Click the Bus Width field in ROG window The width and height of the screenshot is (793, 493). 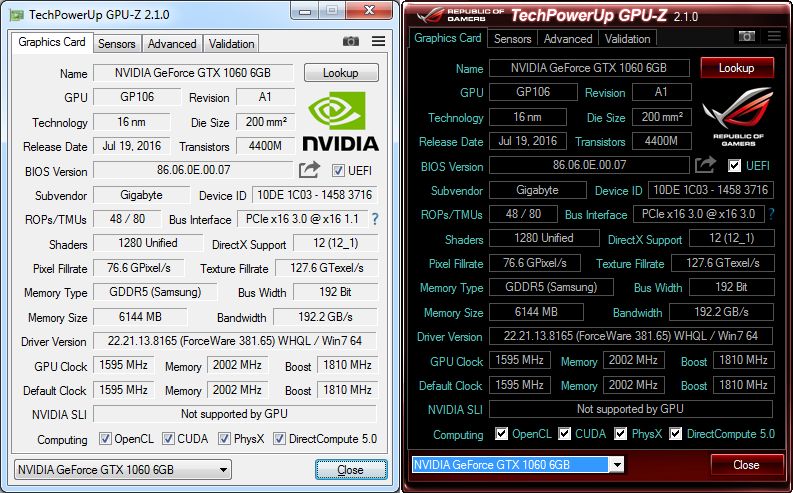[x=731, y=287]
